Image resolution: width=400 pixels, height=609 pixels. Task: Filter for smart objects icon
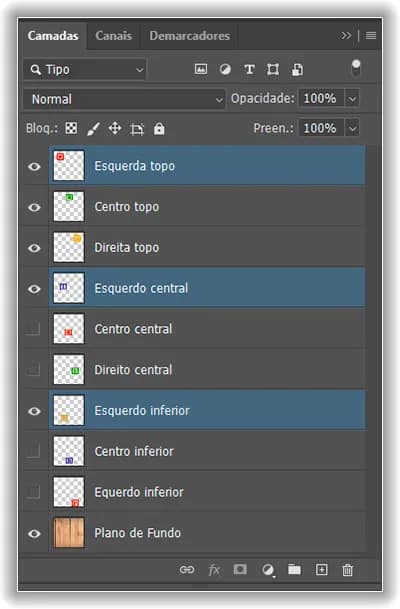pyautogui.click(x=297, y=70)
